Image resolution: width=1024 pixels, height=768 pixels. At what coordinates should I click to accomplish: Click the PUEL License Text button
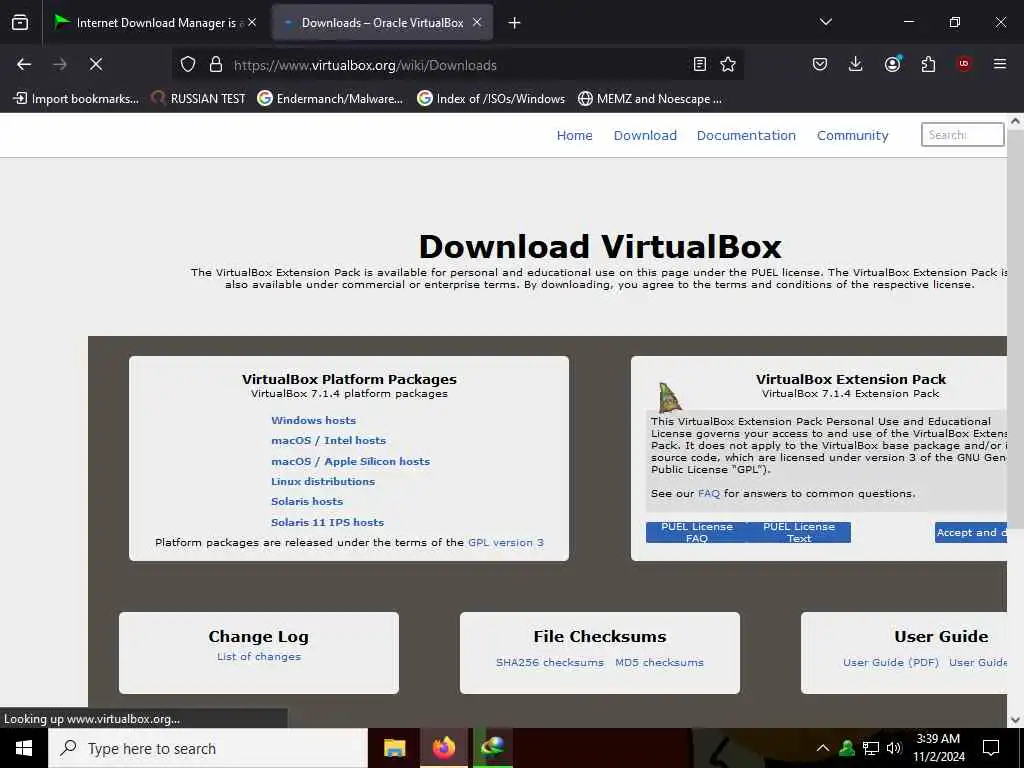[x=799, y=532]
